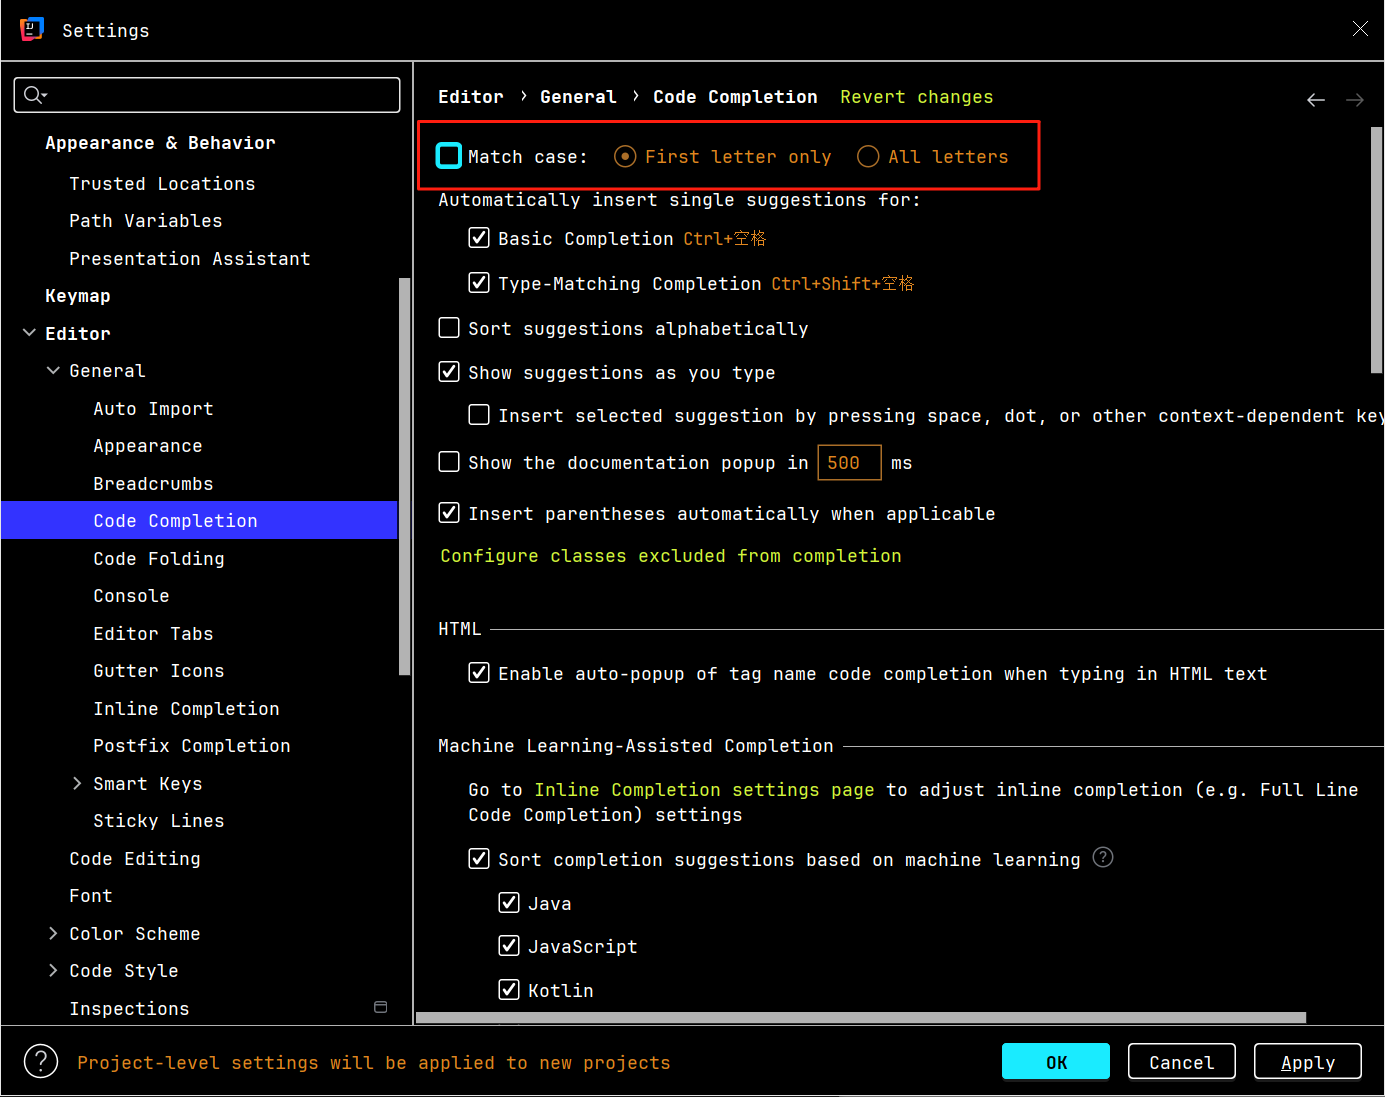
Task: Collapse the Editor tree section
Action: pyautogui.click(x=29, y=333)
